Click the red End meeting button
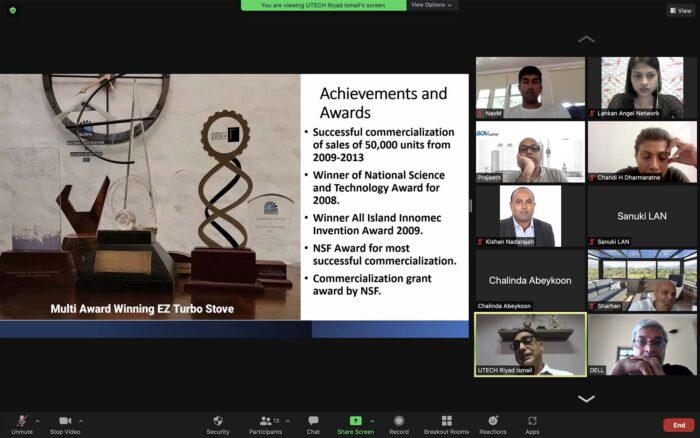This screenshot has height=438, width=700. coord(678,424)
